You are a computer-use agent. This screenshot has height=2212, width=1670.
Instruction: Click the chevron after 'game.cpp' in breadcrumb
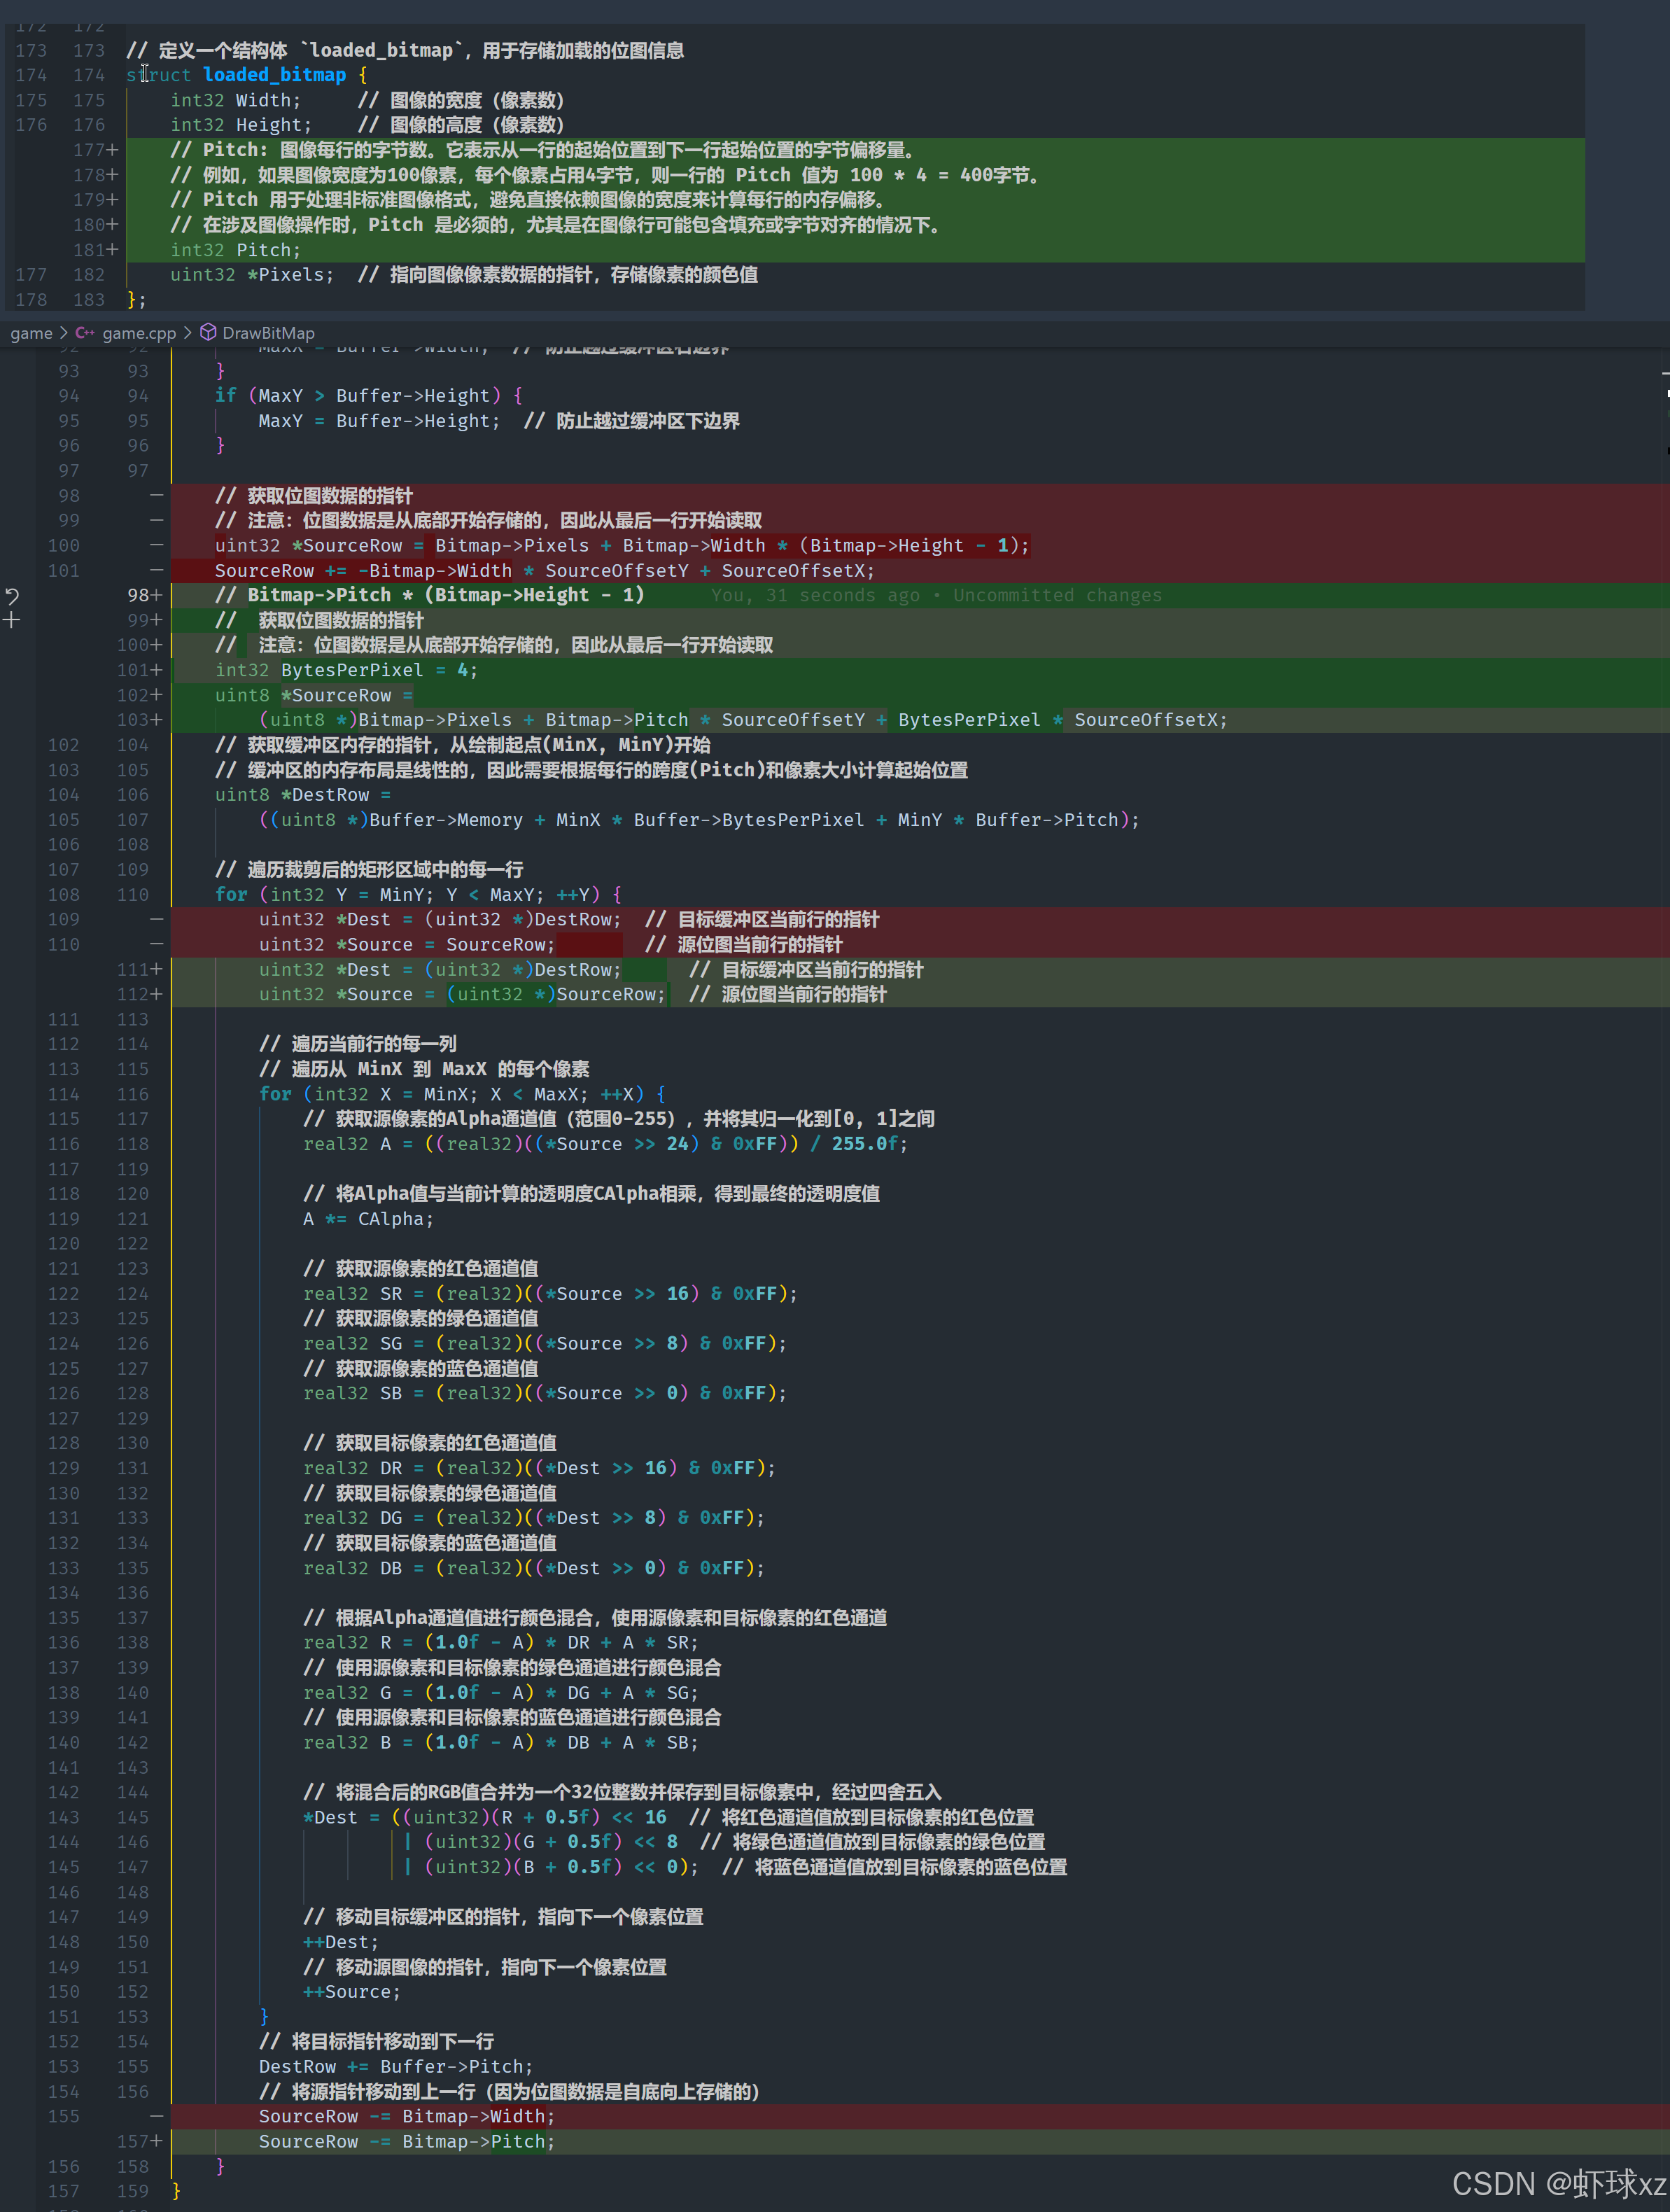pos(187,333)
